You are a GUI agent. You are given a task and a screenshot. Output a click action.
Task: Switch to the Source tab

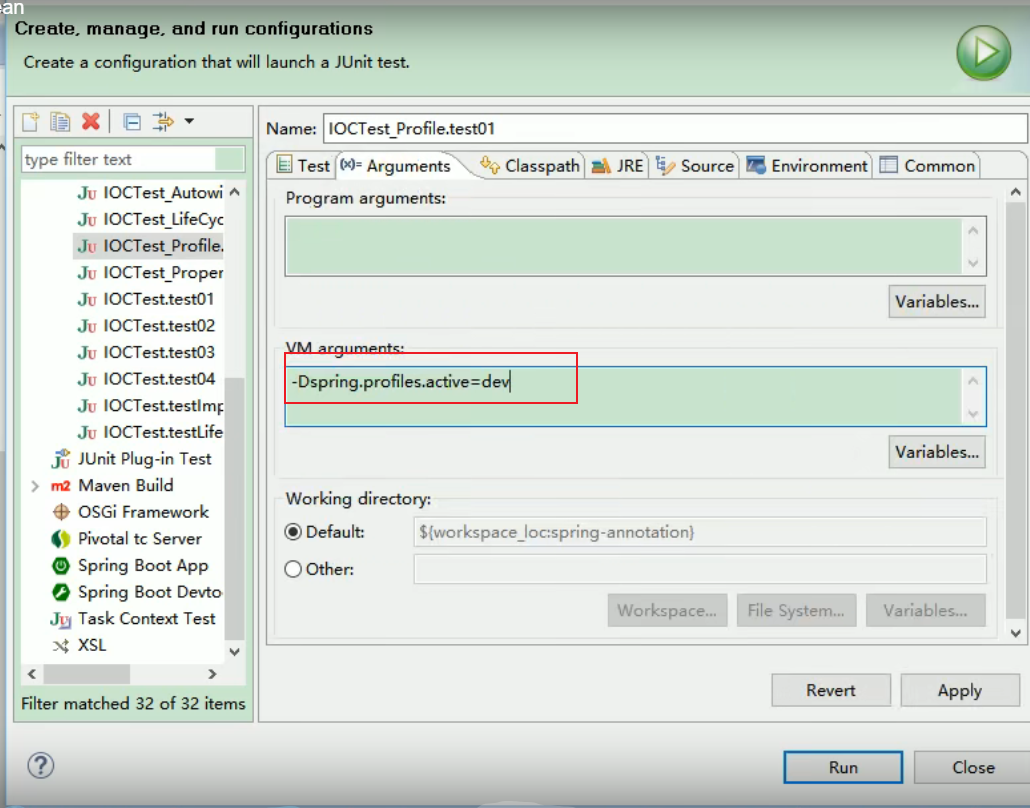tap(694, 166)
